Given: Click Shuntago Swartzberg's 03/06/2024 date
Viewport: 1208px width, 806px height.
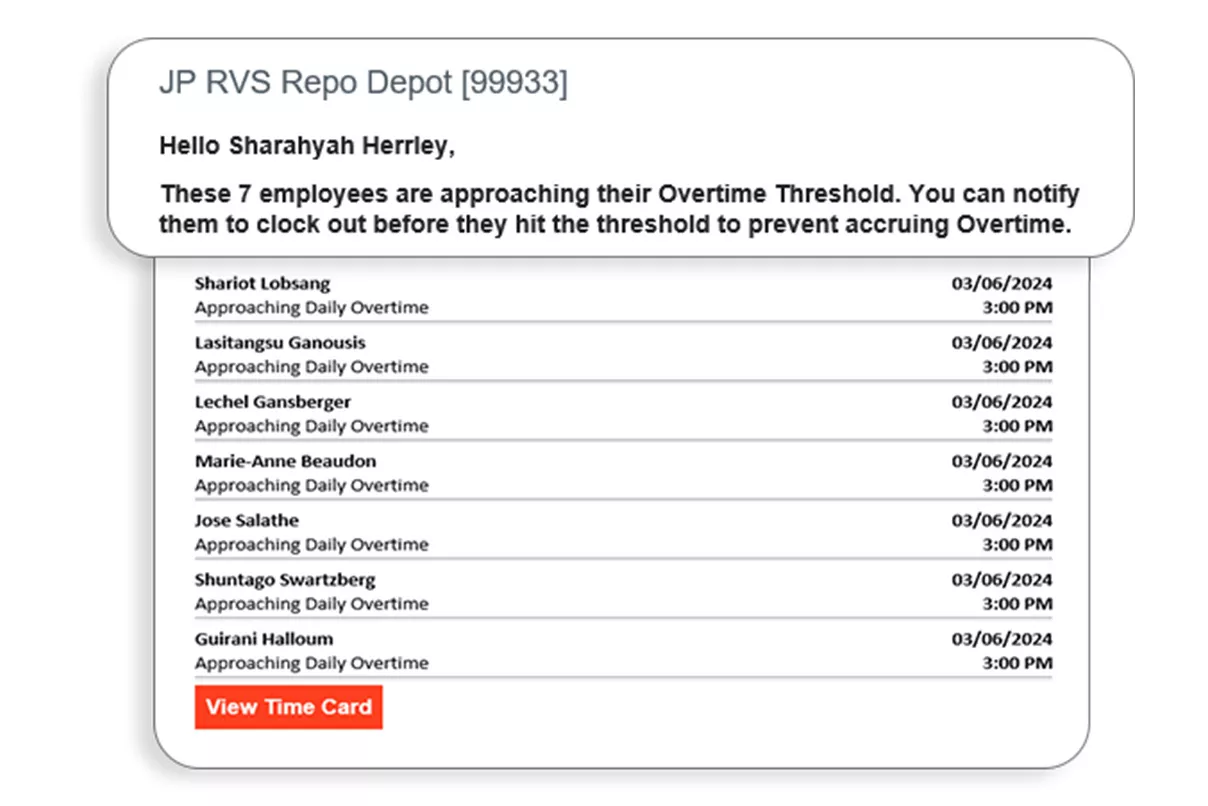Looking at the screenshot, I should coord(1002,580).
